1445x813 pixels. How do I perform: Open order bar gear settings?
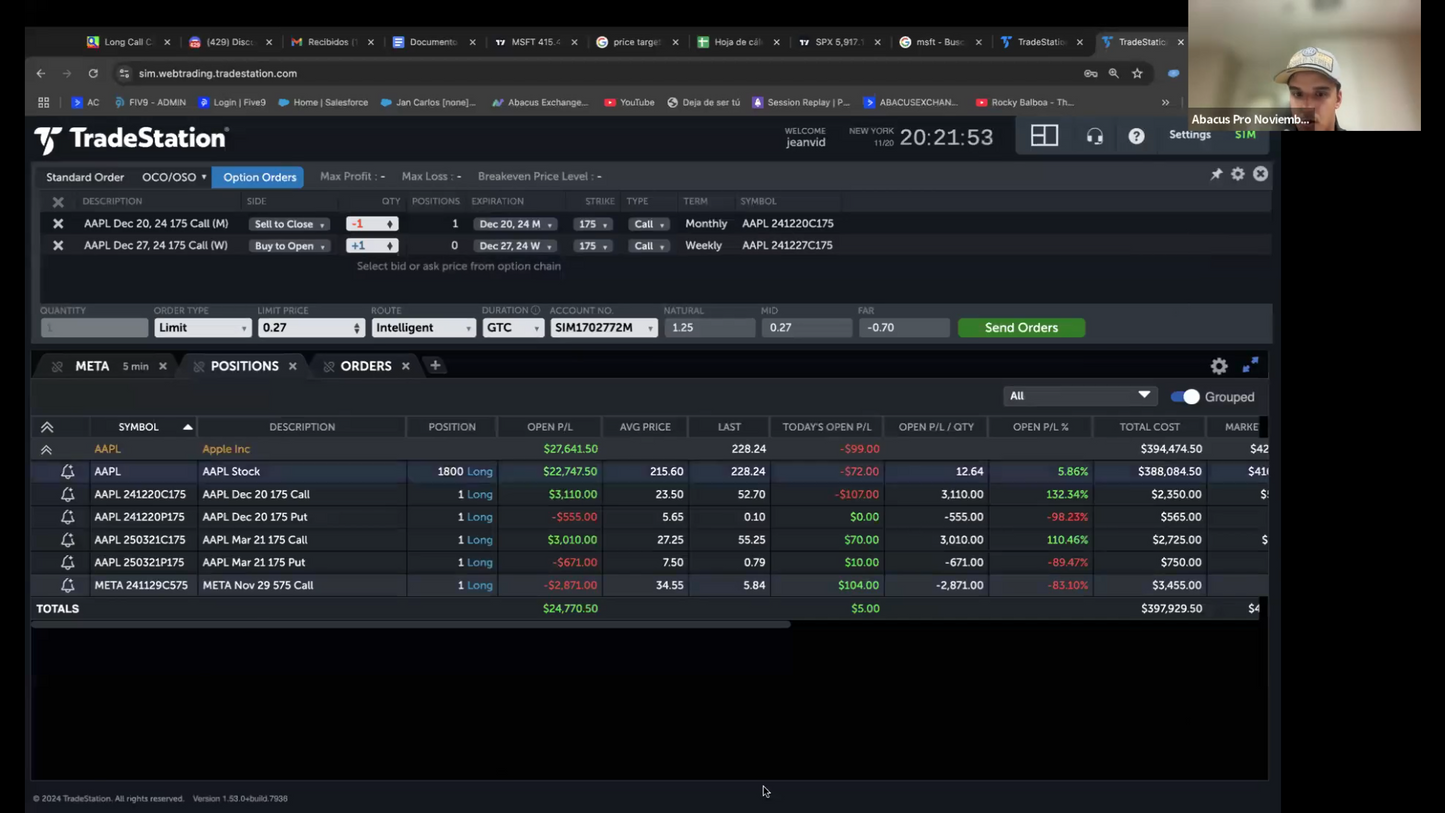[1238, 174]
